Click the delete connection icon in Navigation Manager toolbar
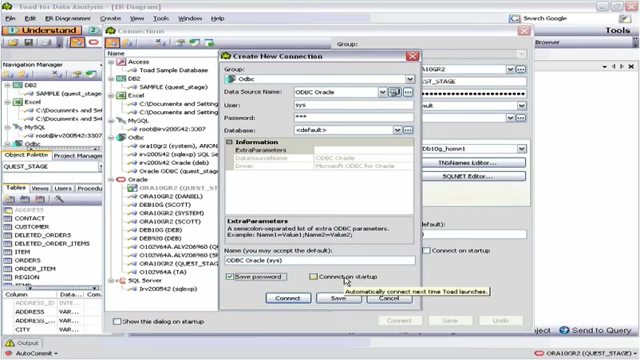 point(57,74)
